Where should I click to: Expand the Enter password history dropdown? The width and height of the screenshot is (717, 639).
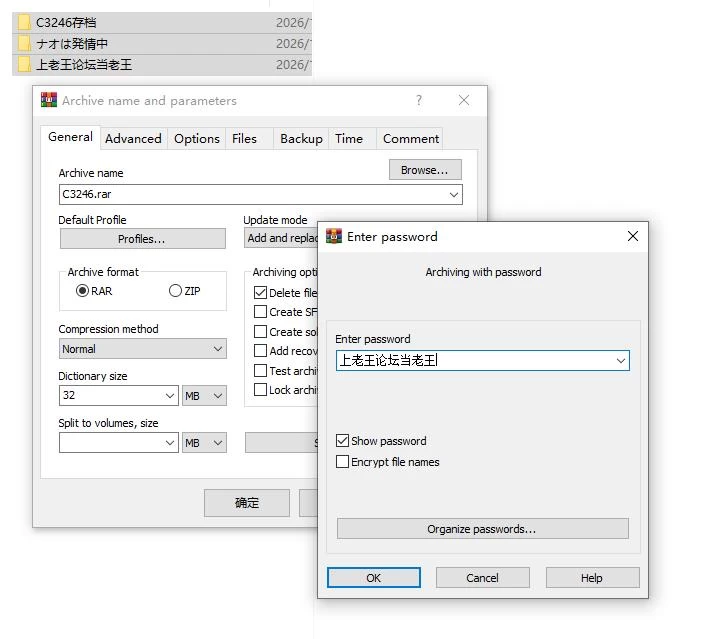coord(621,361)
